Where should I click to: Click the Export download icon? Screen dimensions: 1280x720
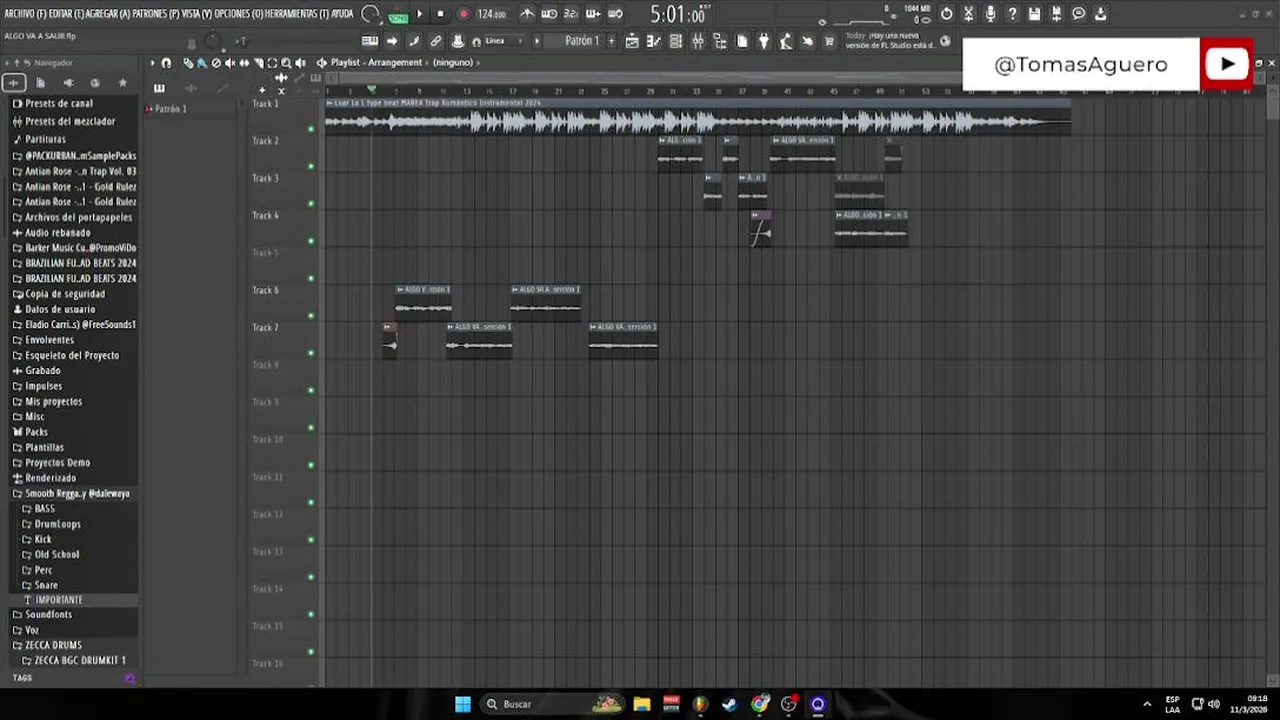pos(1100,14)
